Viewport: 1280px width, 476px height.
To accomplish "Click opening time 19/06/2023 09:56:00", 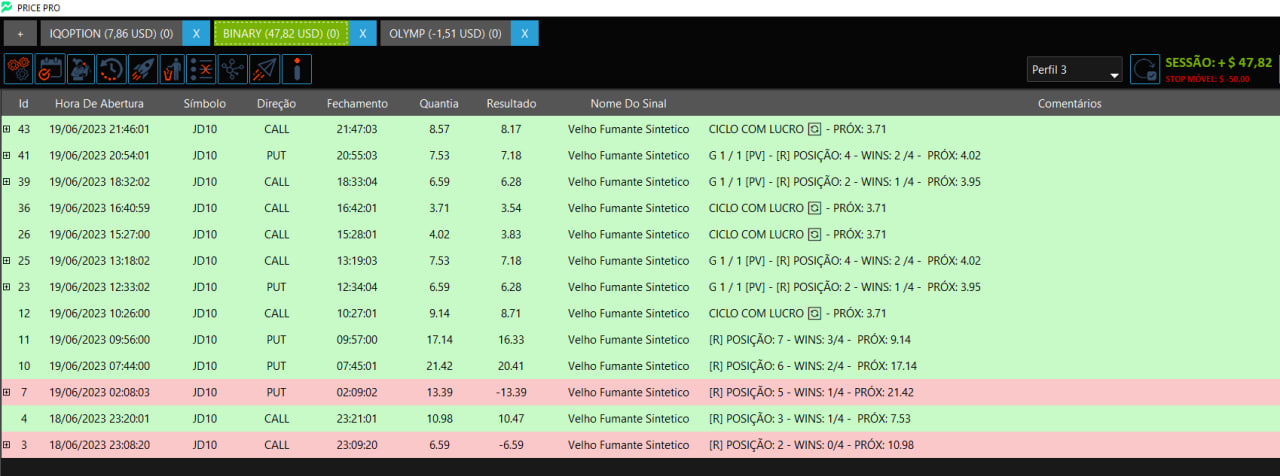I will [99, 340].
